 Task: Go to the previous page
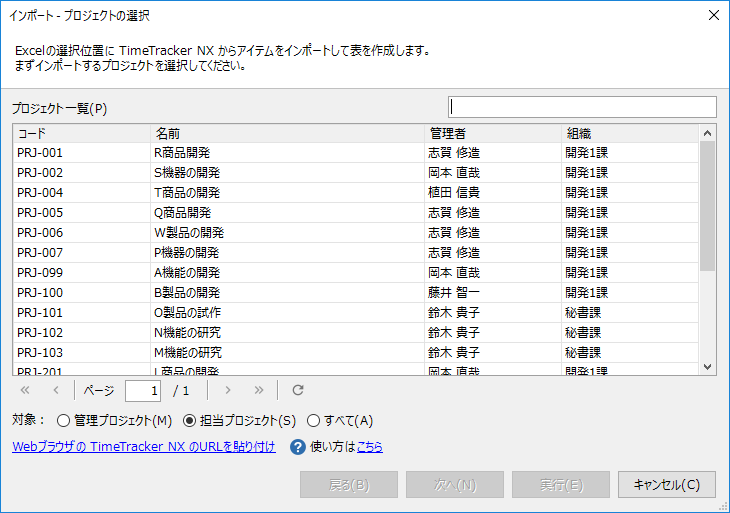[x=56, y=390]
